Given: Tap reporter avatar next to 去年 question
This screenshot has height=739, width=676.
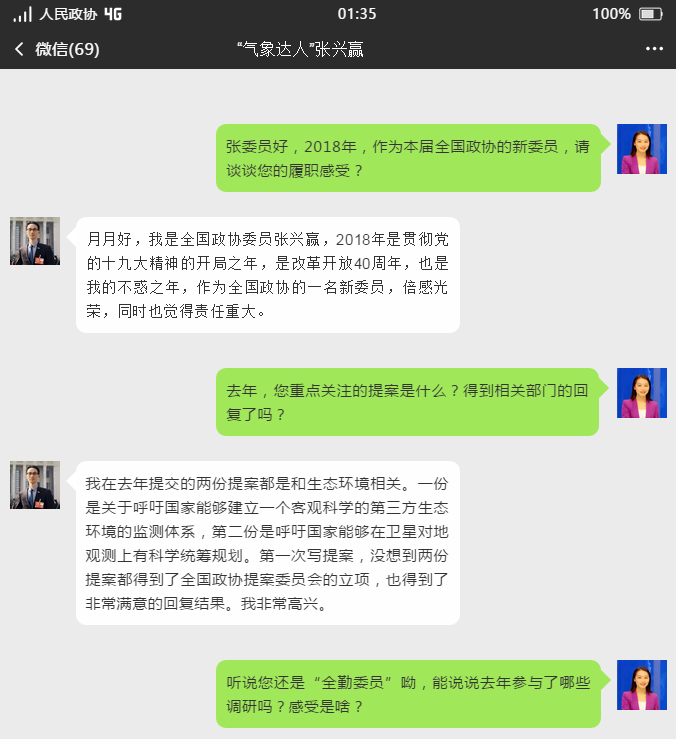Looking at the screenshot, I should click(642, 393).
